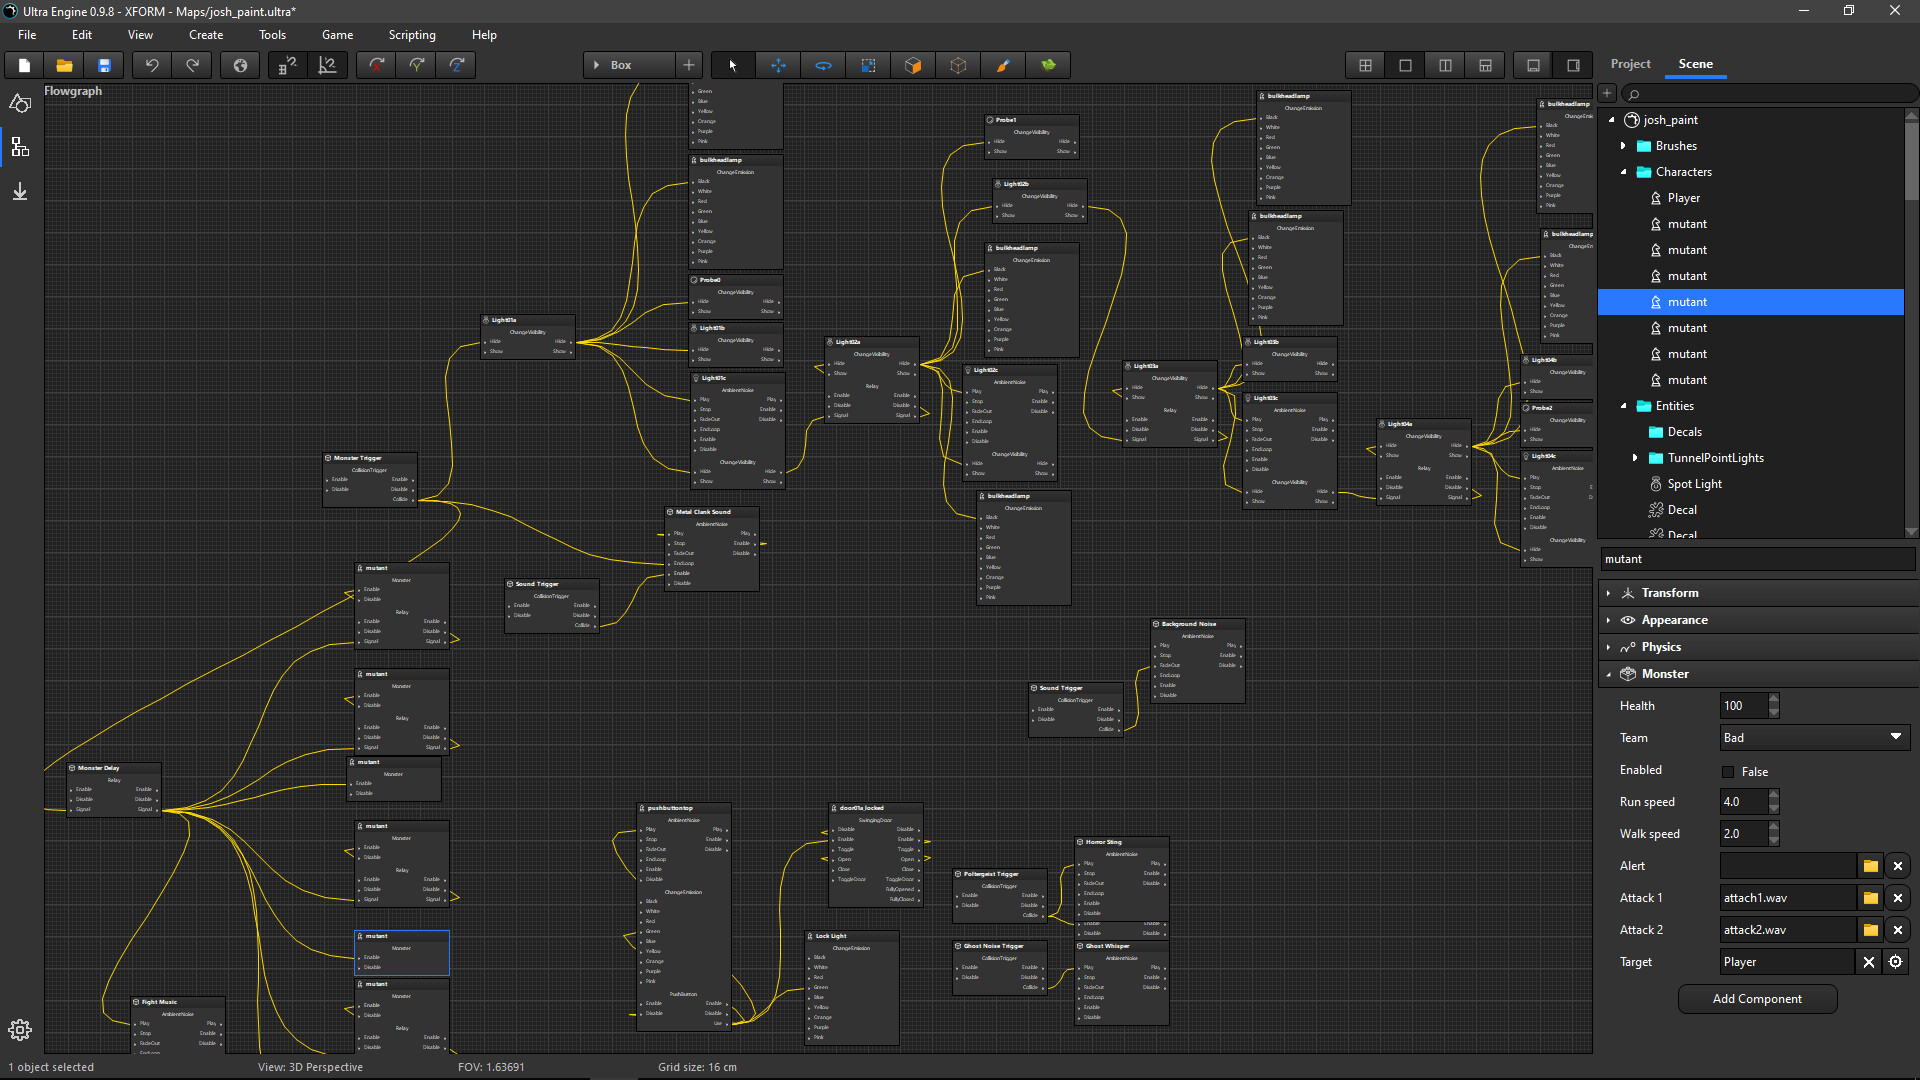Open the Team dropdown
Screen dimensions: 1920x1080
(x=1814, y=738)
